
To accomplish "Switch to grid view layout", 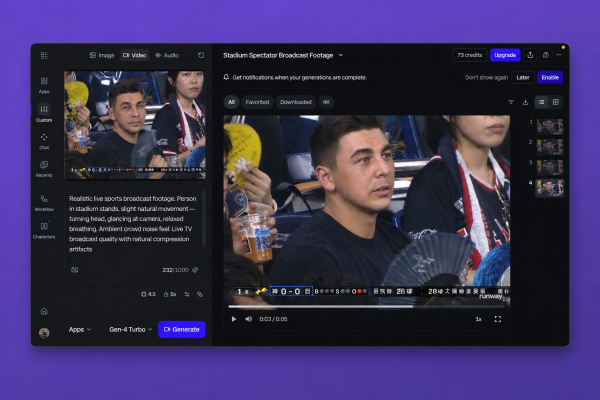I will coord(556,102).
